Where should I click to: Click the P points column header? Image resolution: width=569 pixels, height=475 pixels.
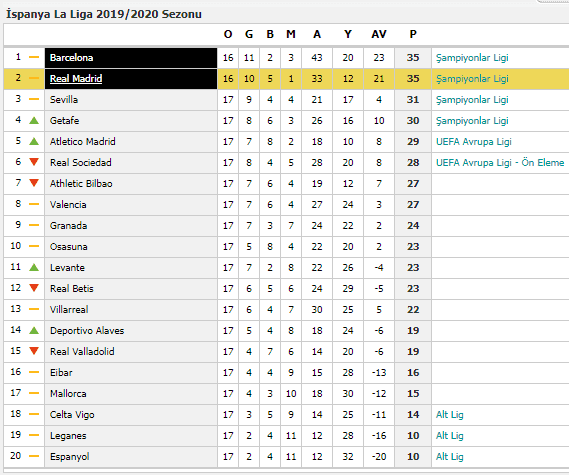(413, 34)
